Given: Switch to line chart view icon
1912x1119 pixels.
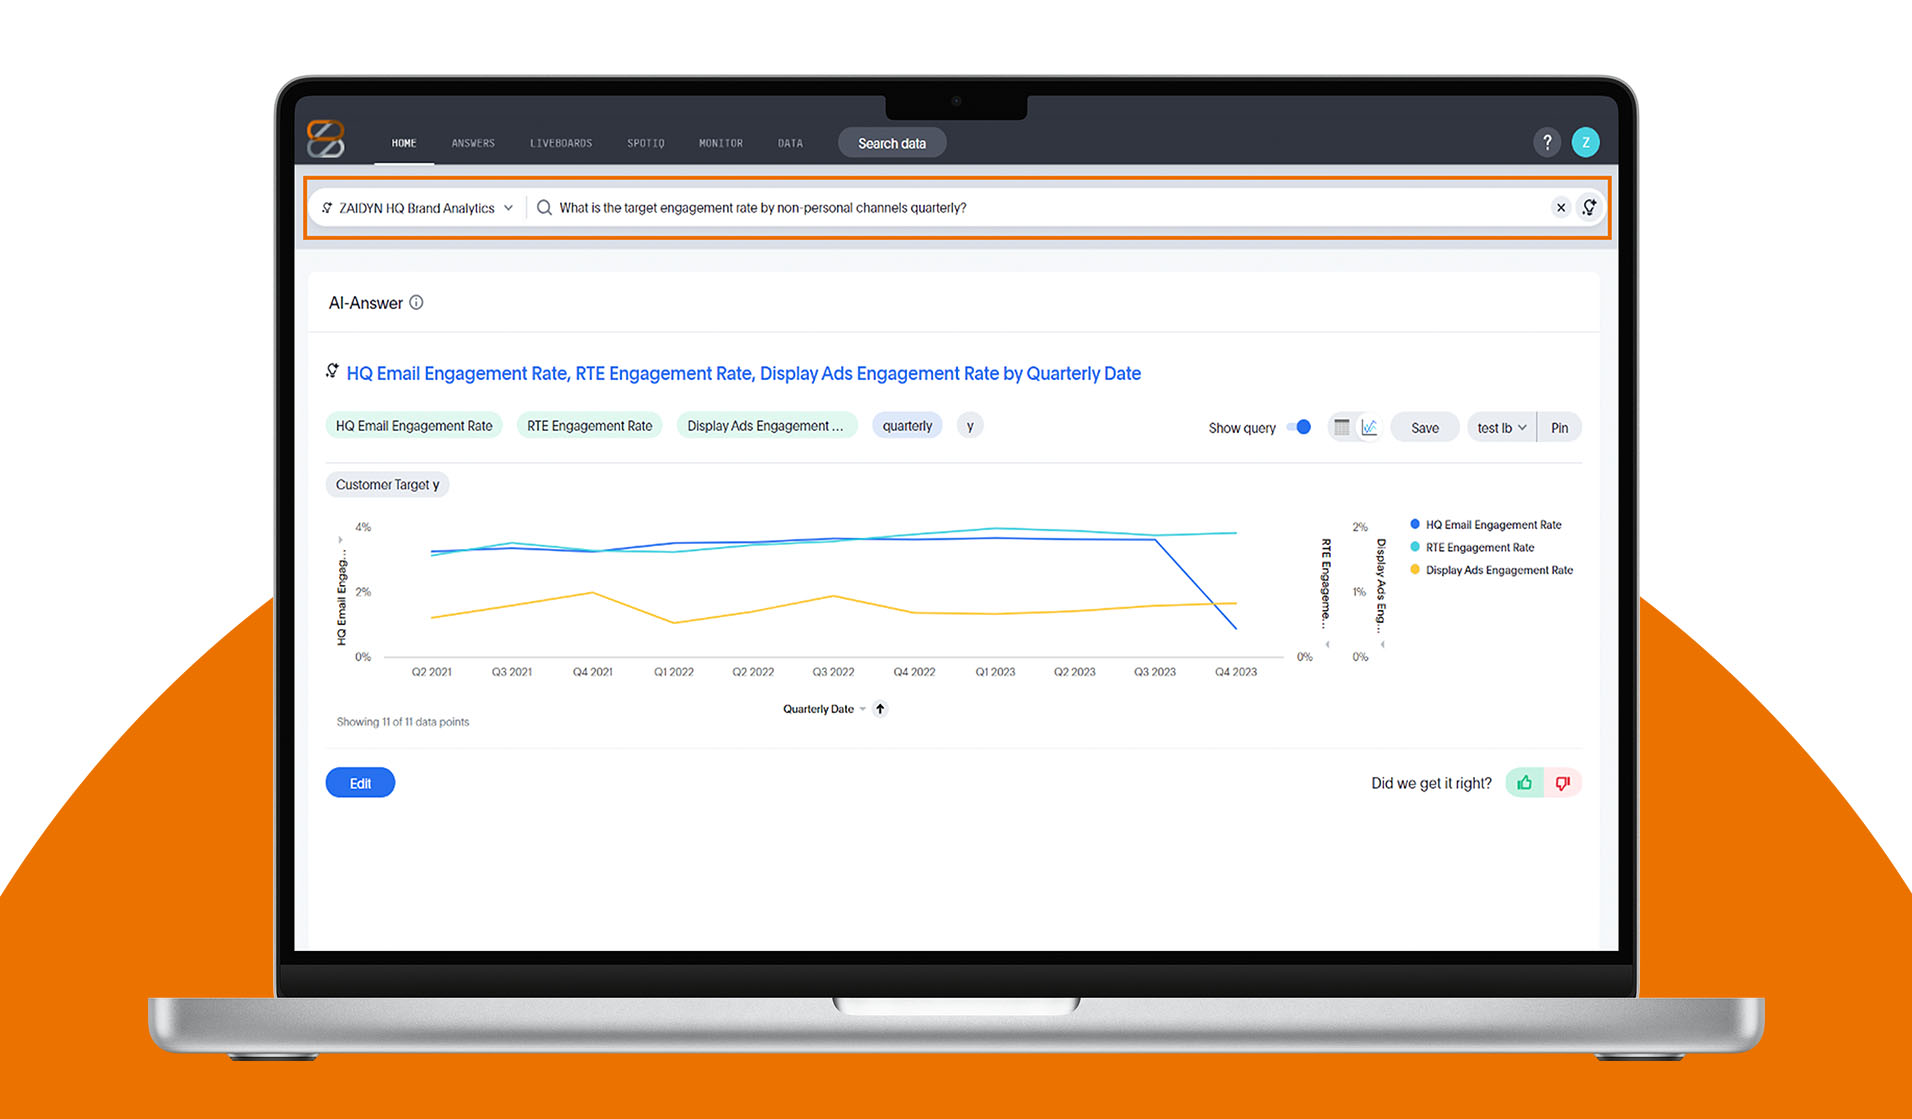Looking at the screenshot, I should click(x=1369, y=428).
